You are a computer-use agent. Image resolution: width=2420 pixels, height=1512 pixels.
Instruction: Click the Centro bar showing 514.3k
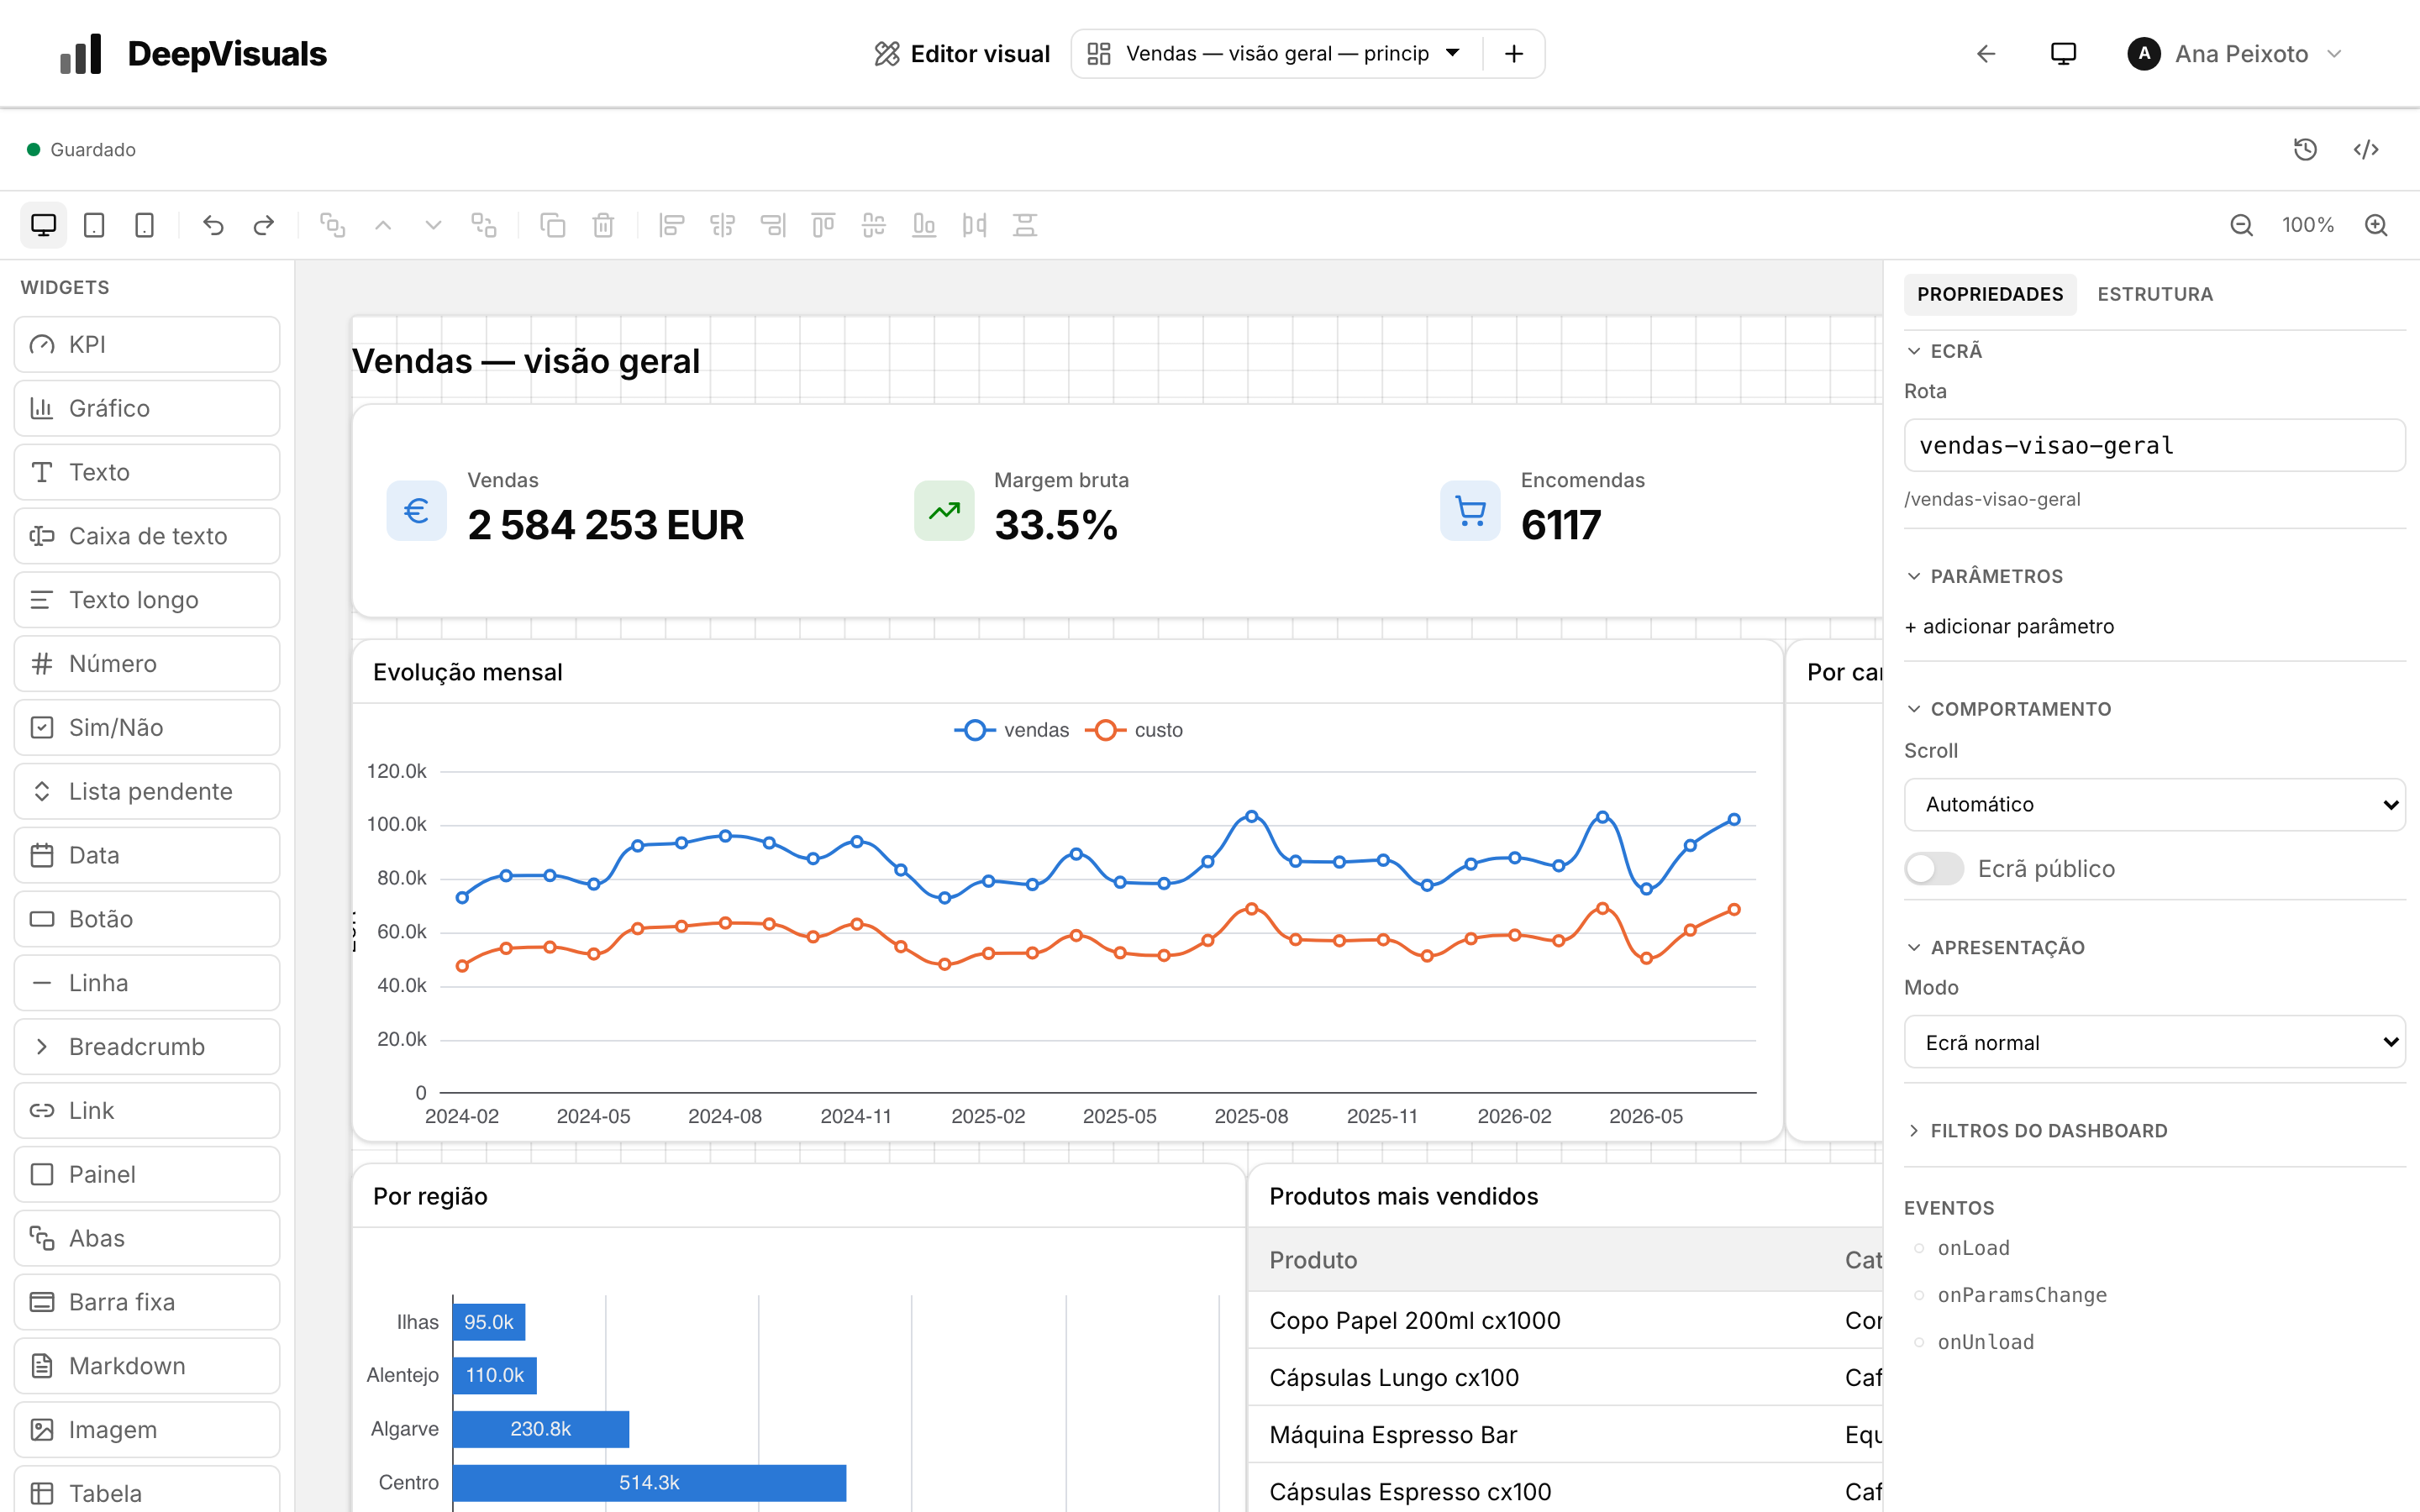(649, 1482)
